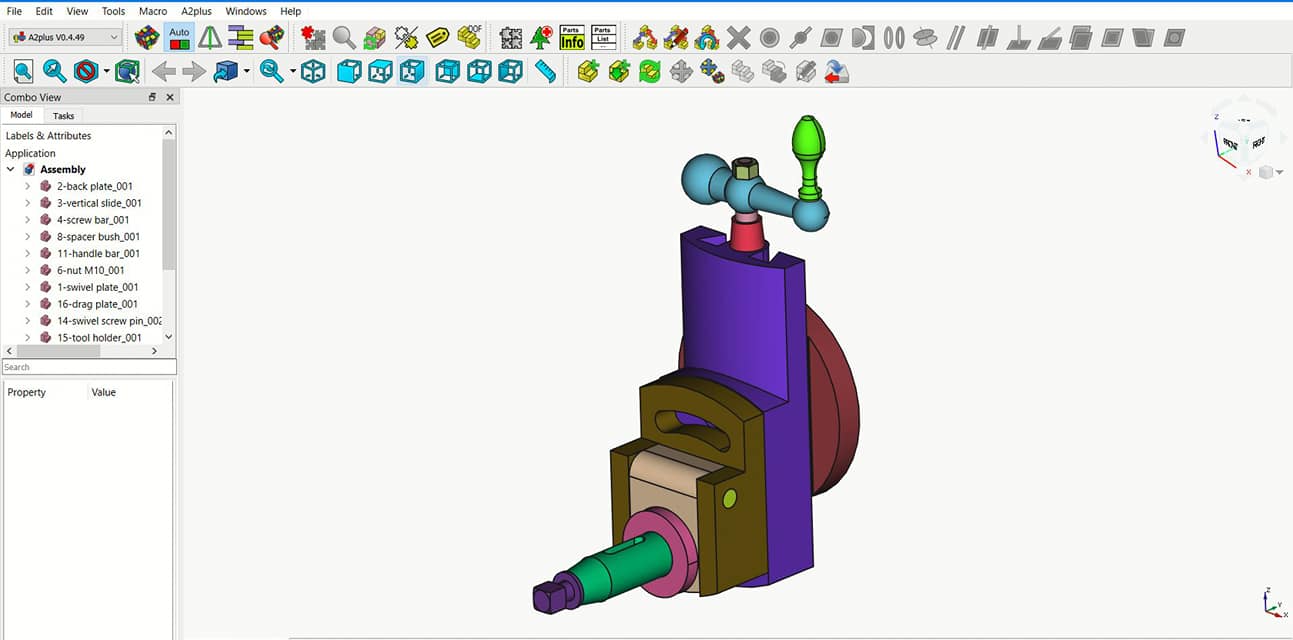Viewport: 1293px width, 640px height.
Task: Click the Search field in Combo View
Action: 89,367
